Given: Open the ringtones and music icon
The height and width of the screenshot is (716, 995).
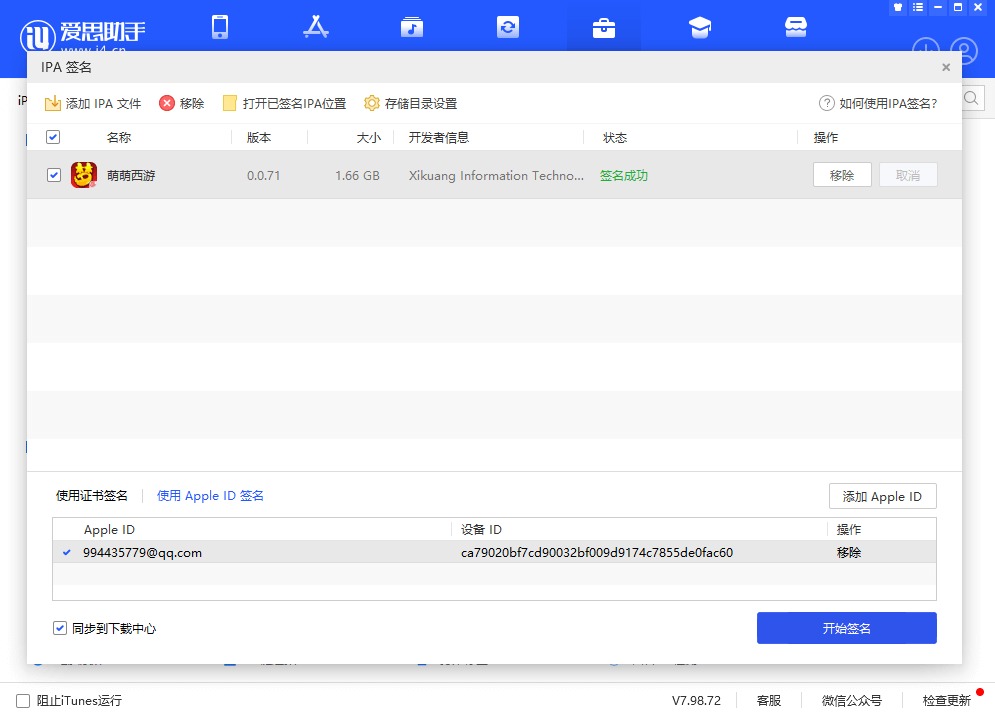Looking at the screenshot, I should click(x=412, y=27).
